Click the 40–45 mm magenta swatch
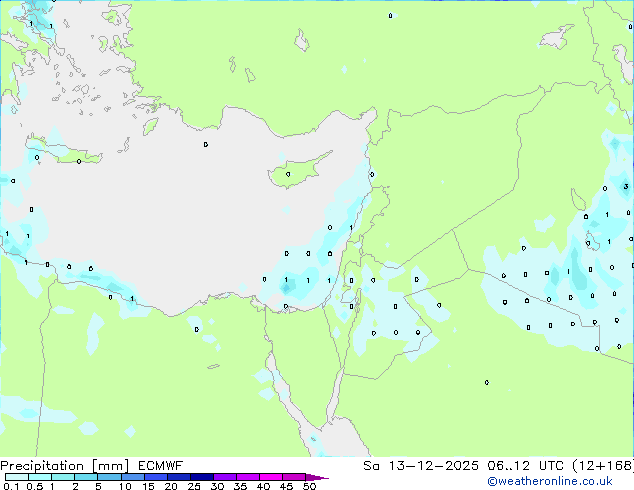Viewport: 634px width, 490px height. coord(271,477)
